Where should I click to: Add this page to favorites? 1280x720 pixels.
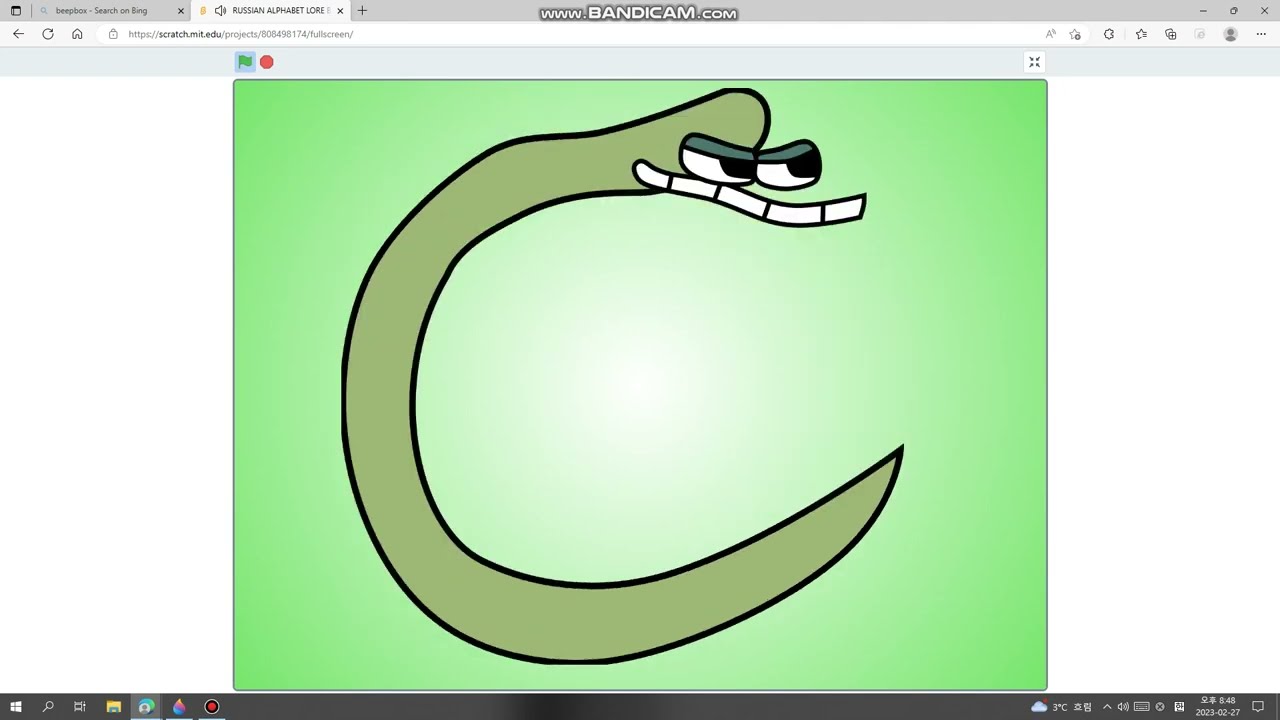1075,34
